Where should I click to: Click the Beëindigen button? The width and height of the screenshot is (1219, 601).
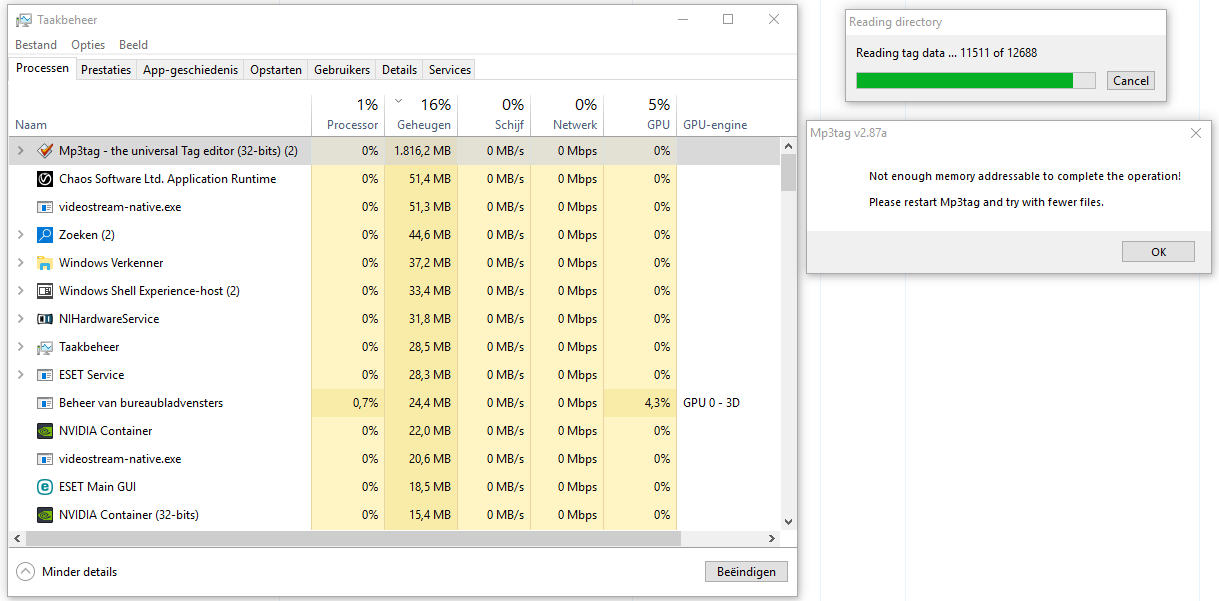(746, 572)
